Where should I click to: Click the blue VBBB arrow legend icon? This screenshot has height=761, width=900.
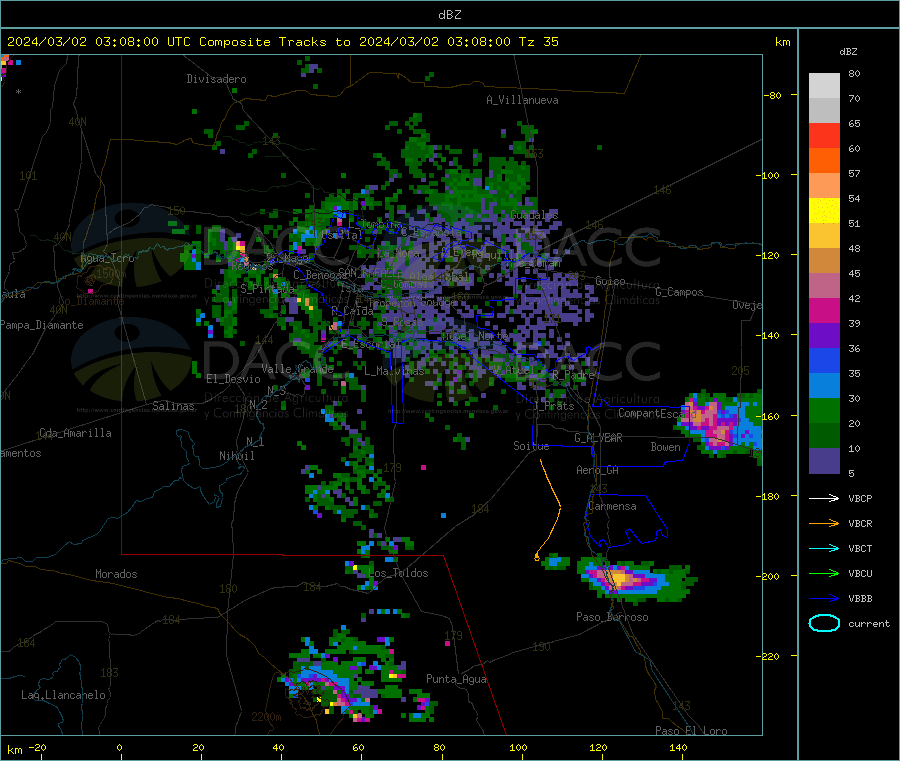pos(824,599)
